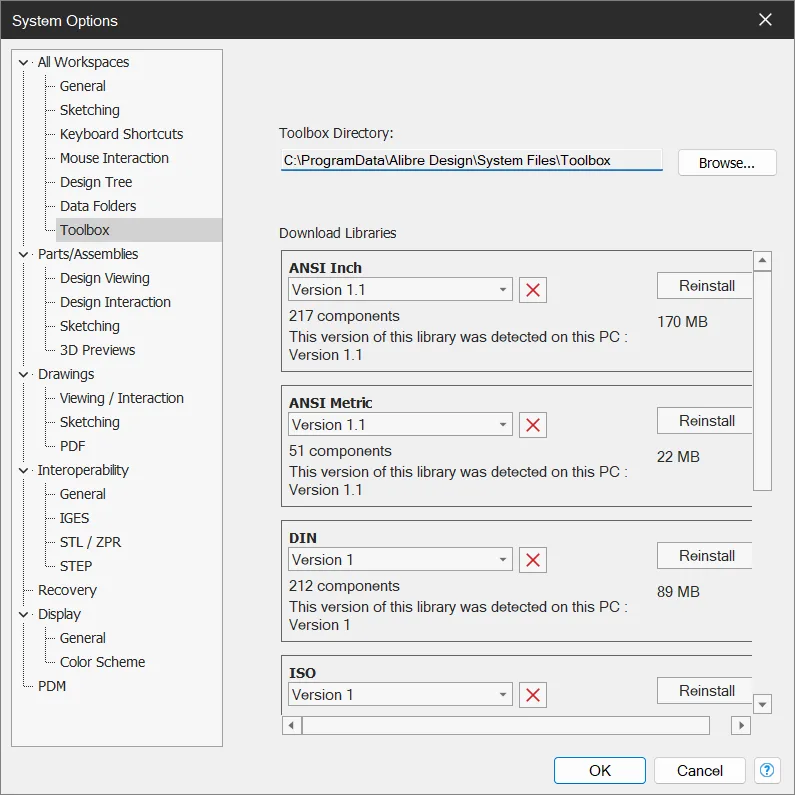
Task: Reinstall the DIN library
Action: [705, 556]
